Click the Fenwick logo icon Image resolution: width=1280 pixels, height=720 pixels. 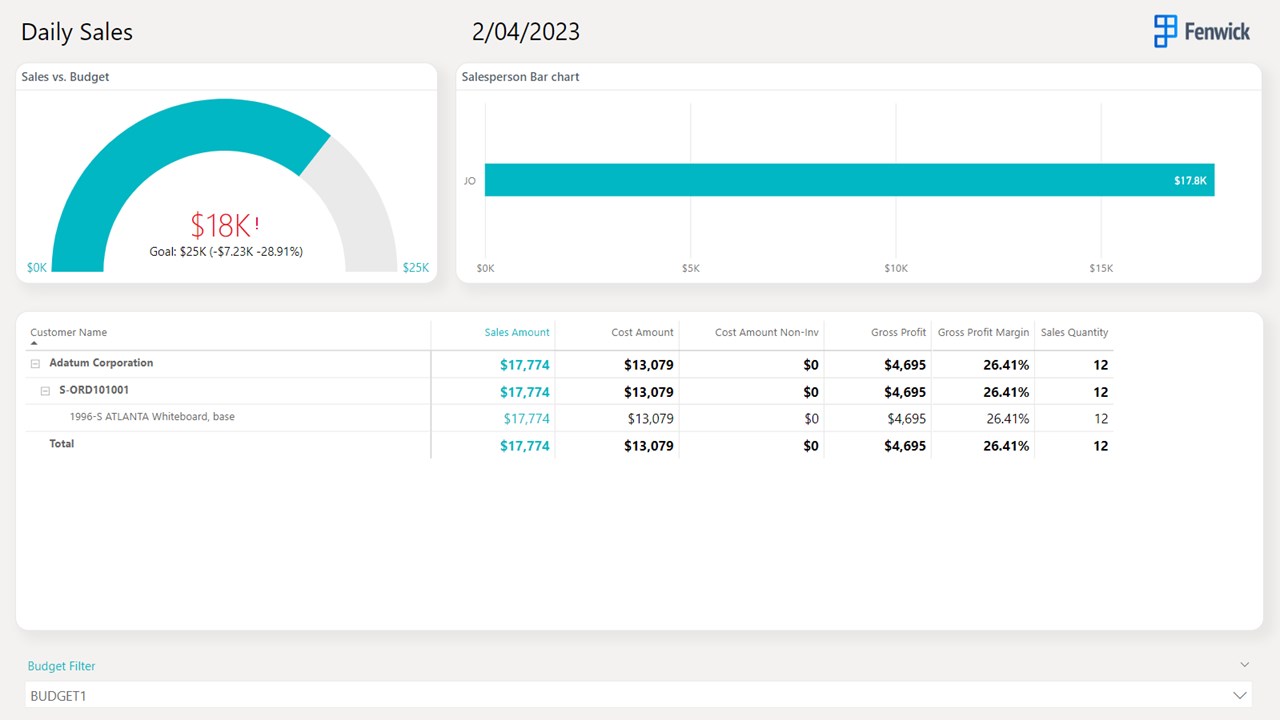pos(1165,31)
